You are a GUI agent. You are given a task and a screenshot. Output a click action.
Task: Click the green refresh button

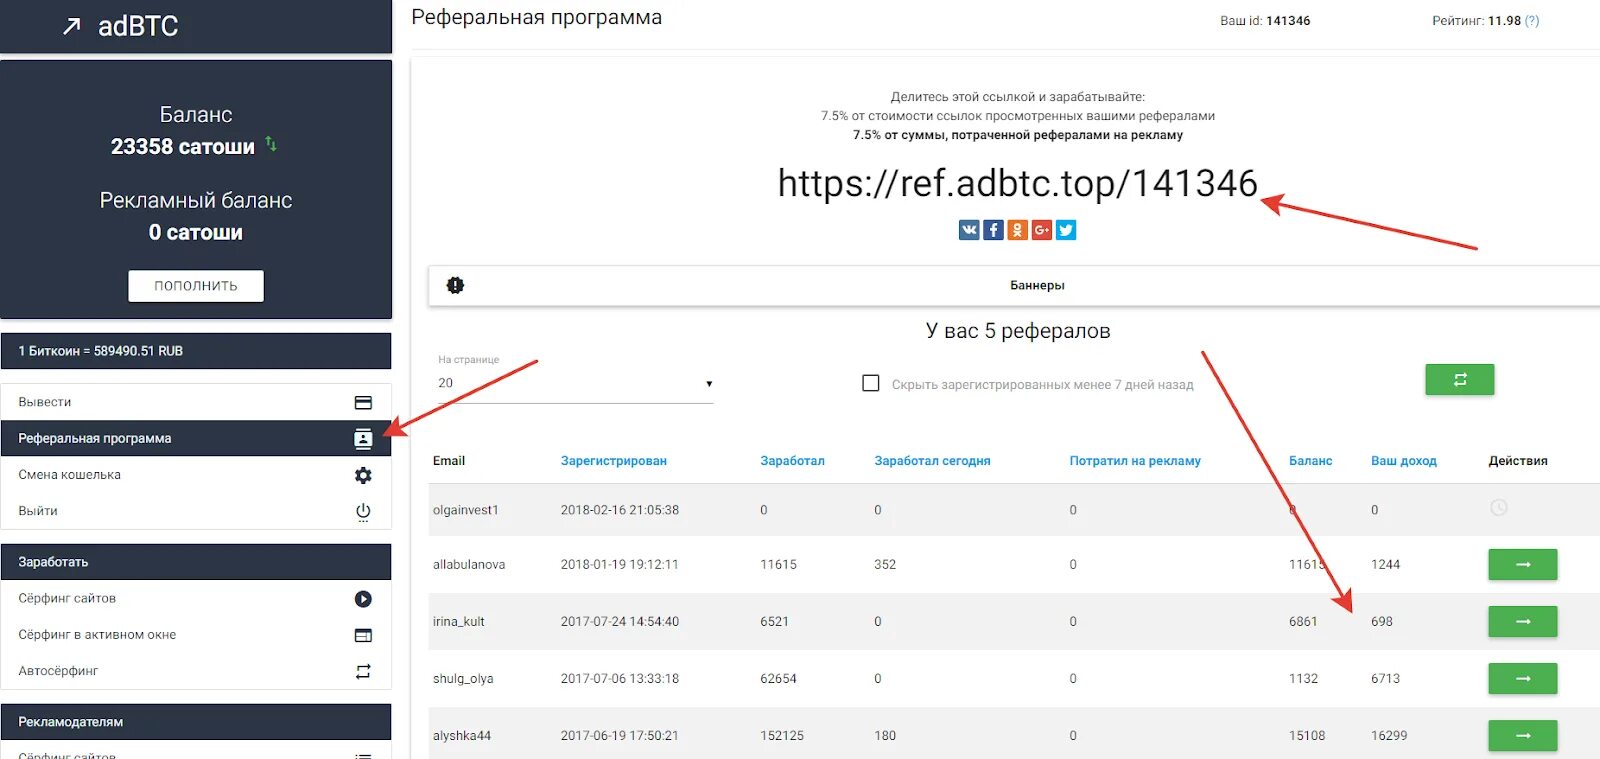pos(1459,379)
